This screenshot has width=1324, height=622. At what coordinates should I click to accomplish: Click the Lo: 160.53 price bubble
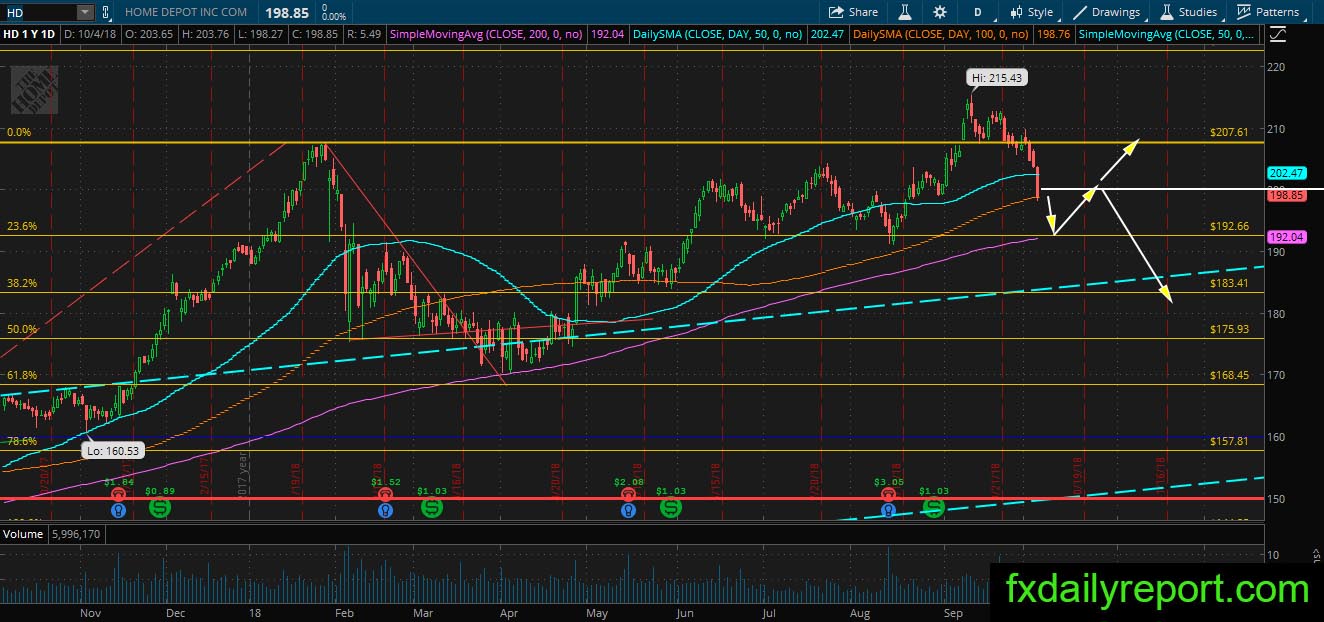point(112,451)
